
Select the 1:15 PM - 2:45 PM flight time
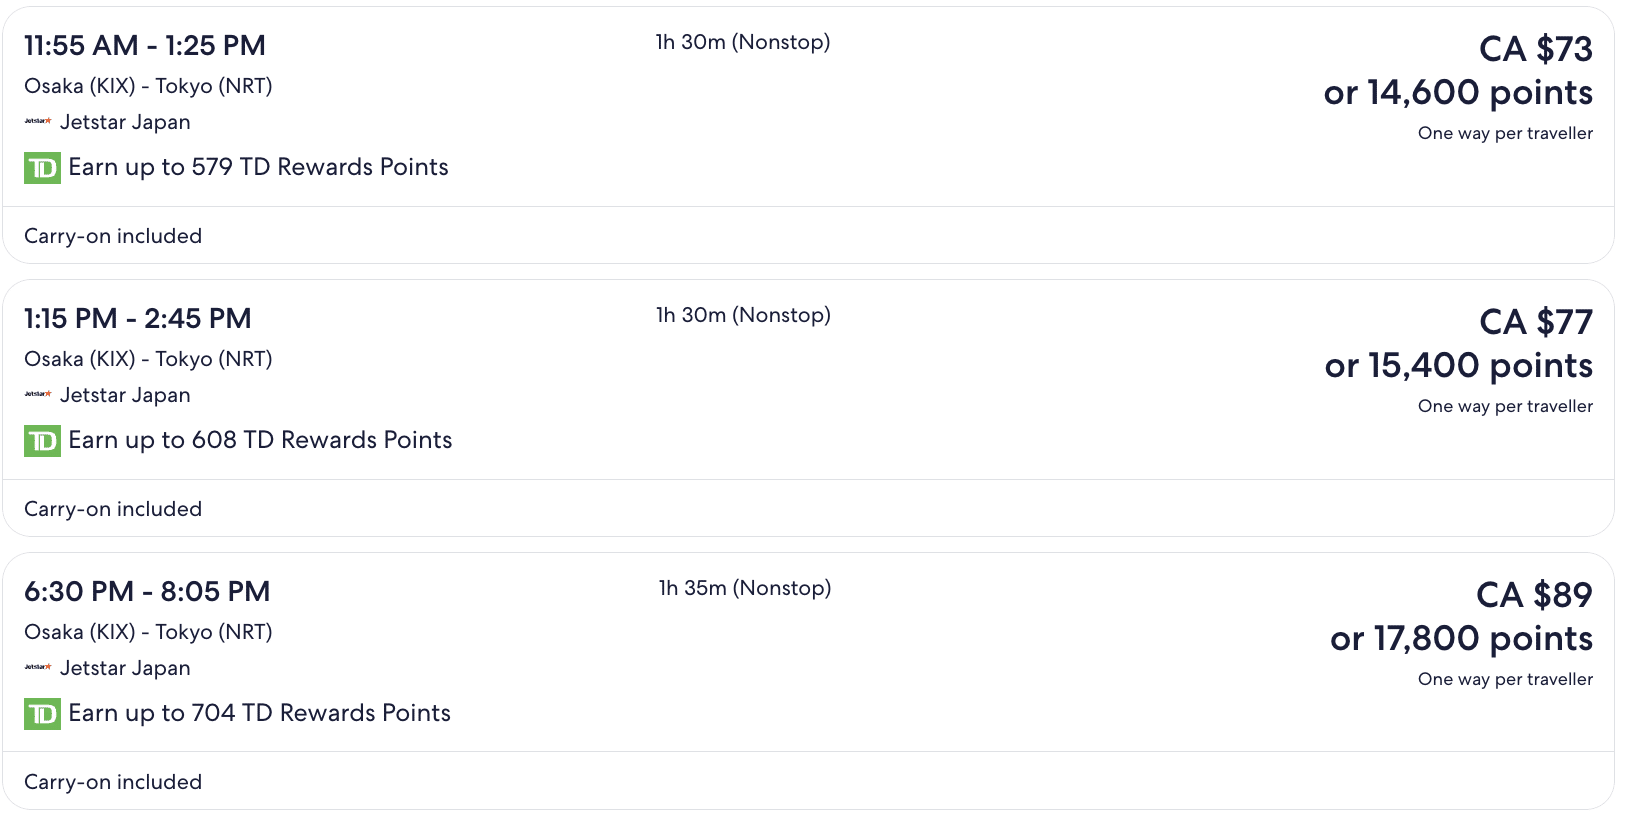coord(138,319)
